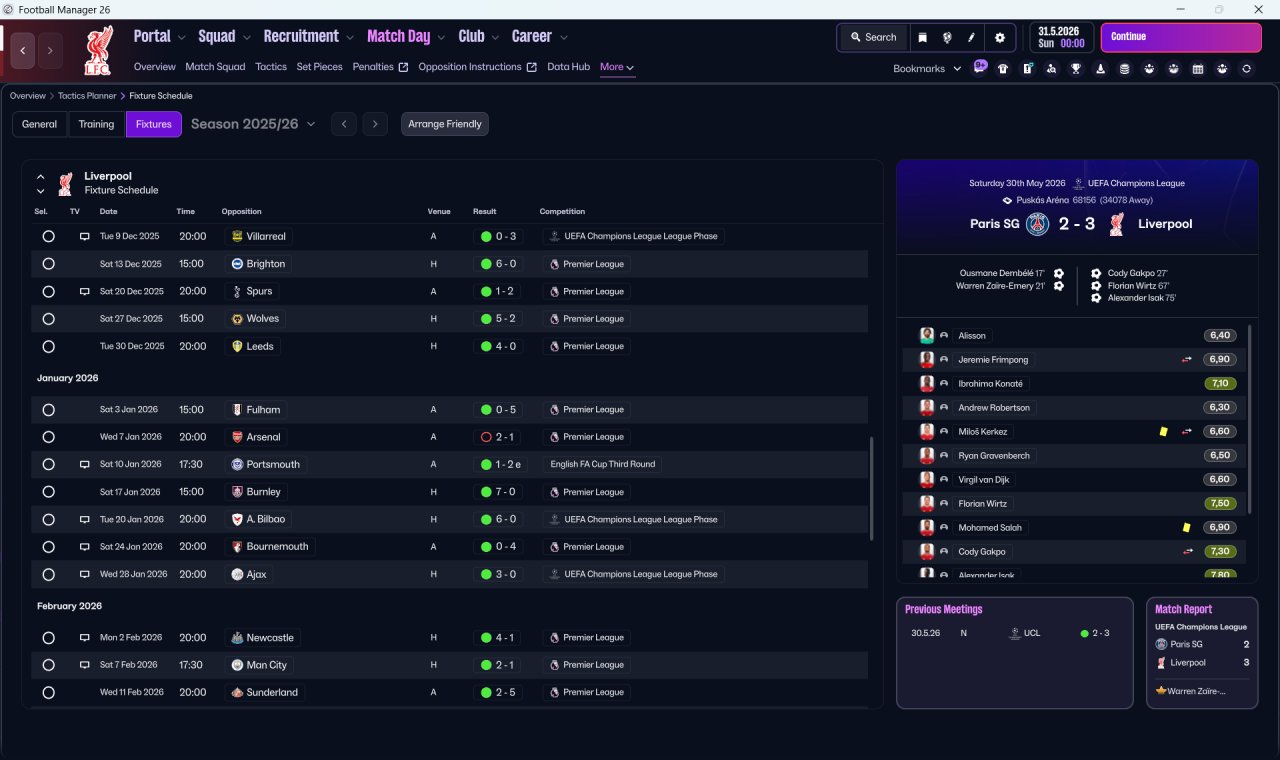Click the Liverpool club crest logo
The width and height of the screenshot is (1280, 760).
click(x=99, y=50)
